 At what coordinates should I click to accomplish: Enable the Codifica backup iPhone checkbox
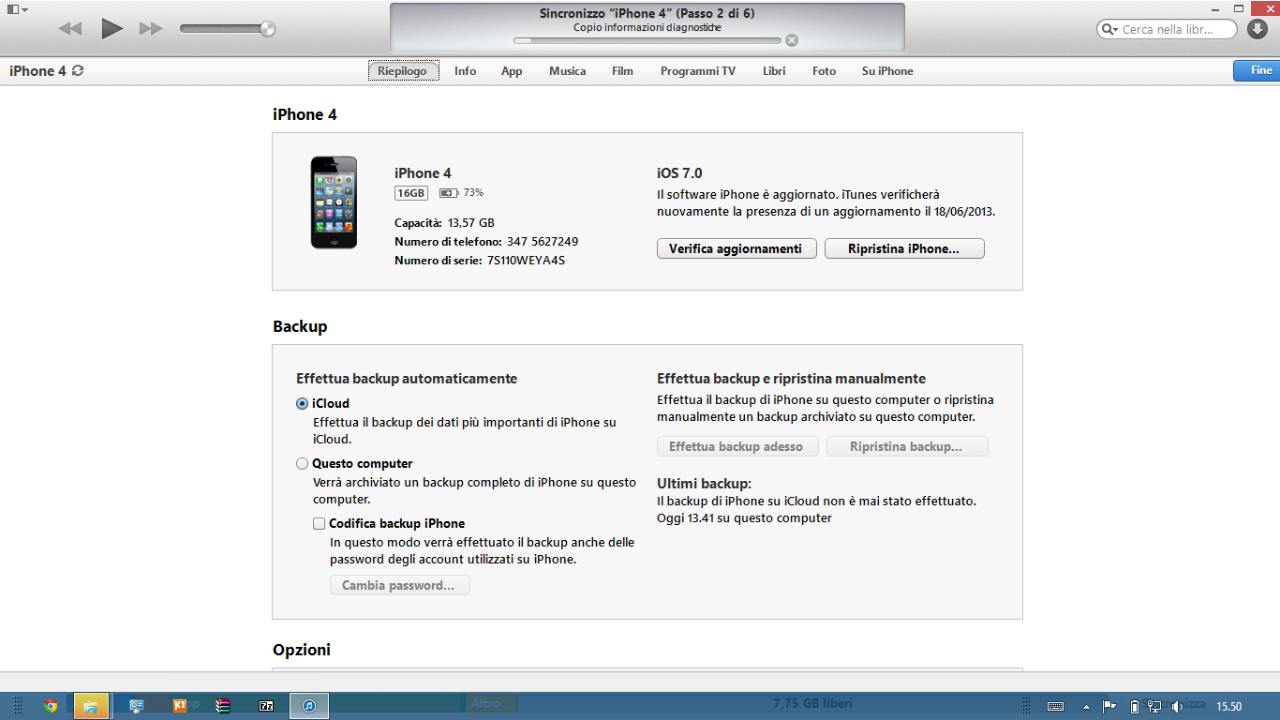tap(319, 523)
